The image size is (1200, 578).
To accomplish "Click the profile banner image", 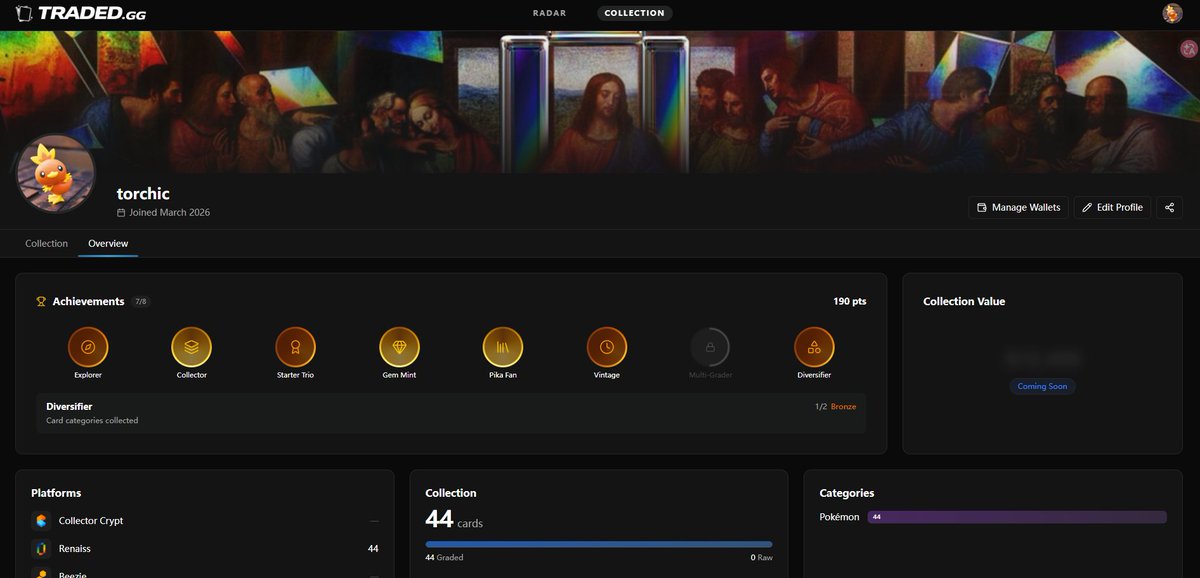I will [600, 101].
